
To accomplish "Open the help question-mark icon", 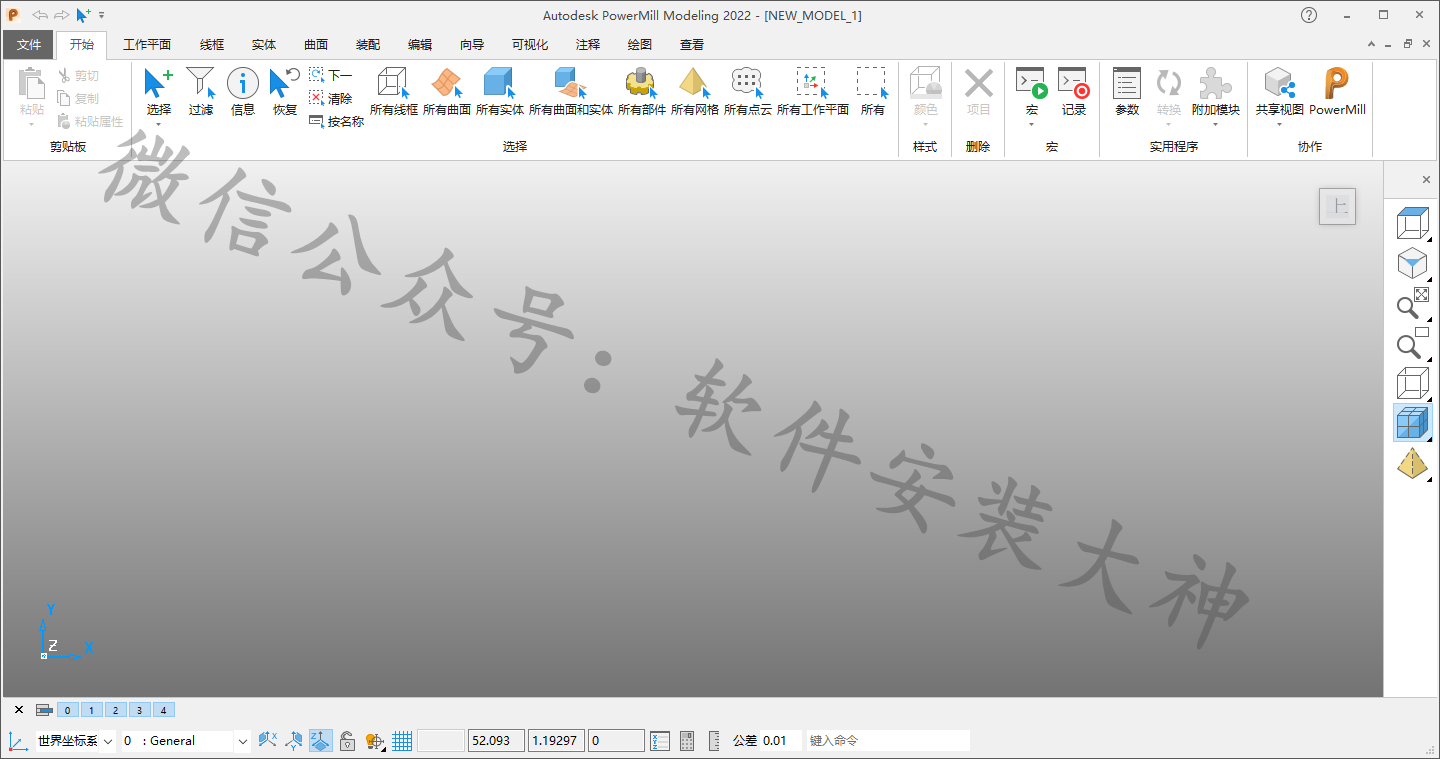I will 1309,15.
